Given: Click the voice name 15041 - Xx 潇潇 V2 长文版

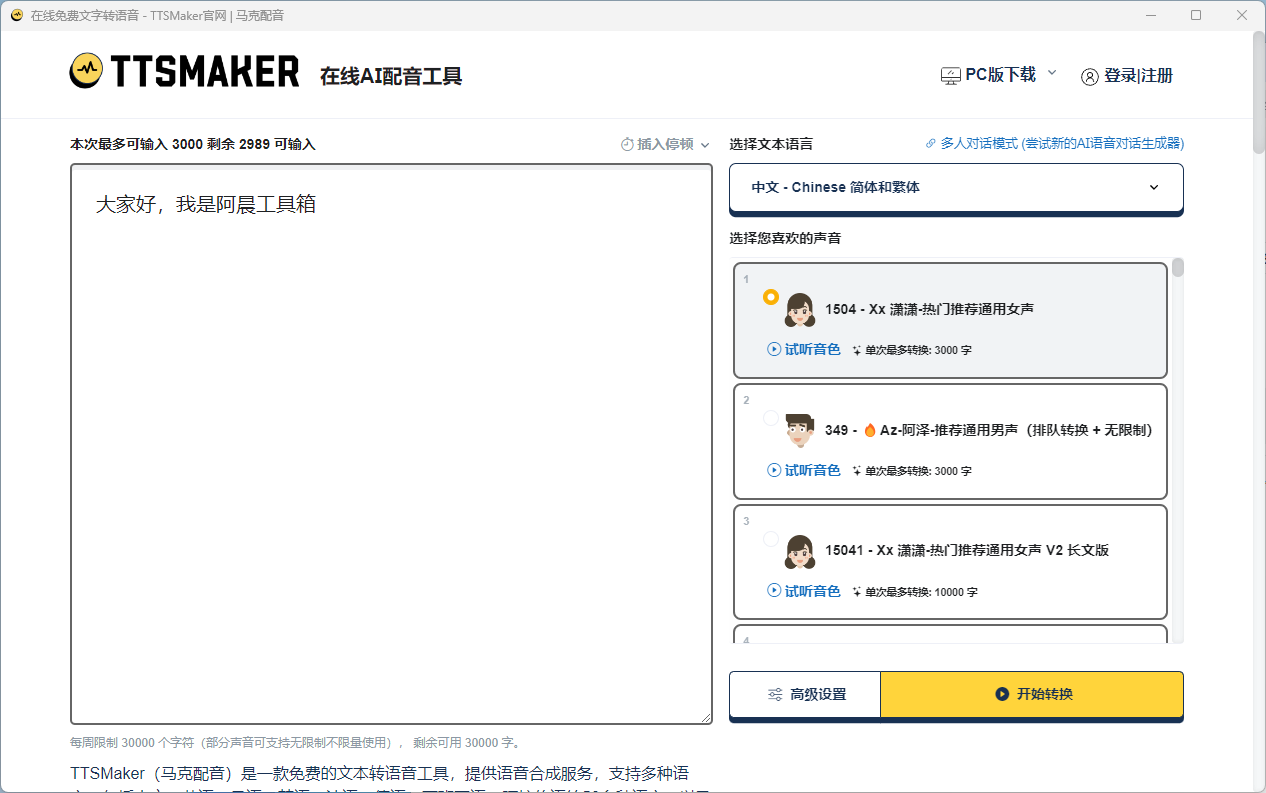Looking at the screenshot, I should [967, 550].
